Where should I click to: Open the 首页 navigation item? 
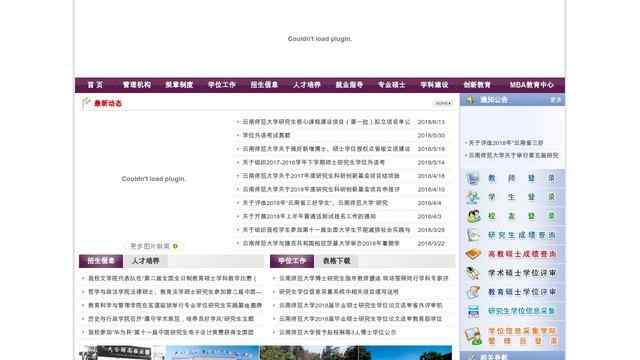[95, 85]
